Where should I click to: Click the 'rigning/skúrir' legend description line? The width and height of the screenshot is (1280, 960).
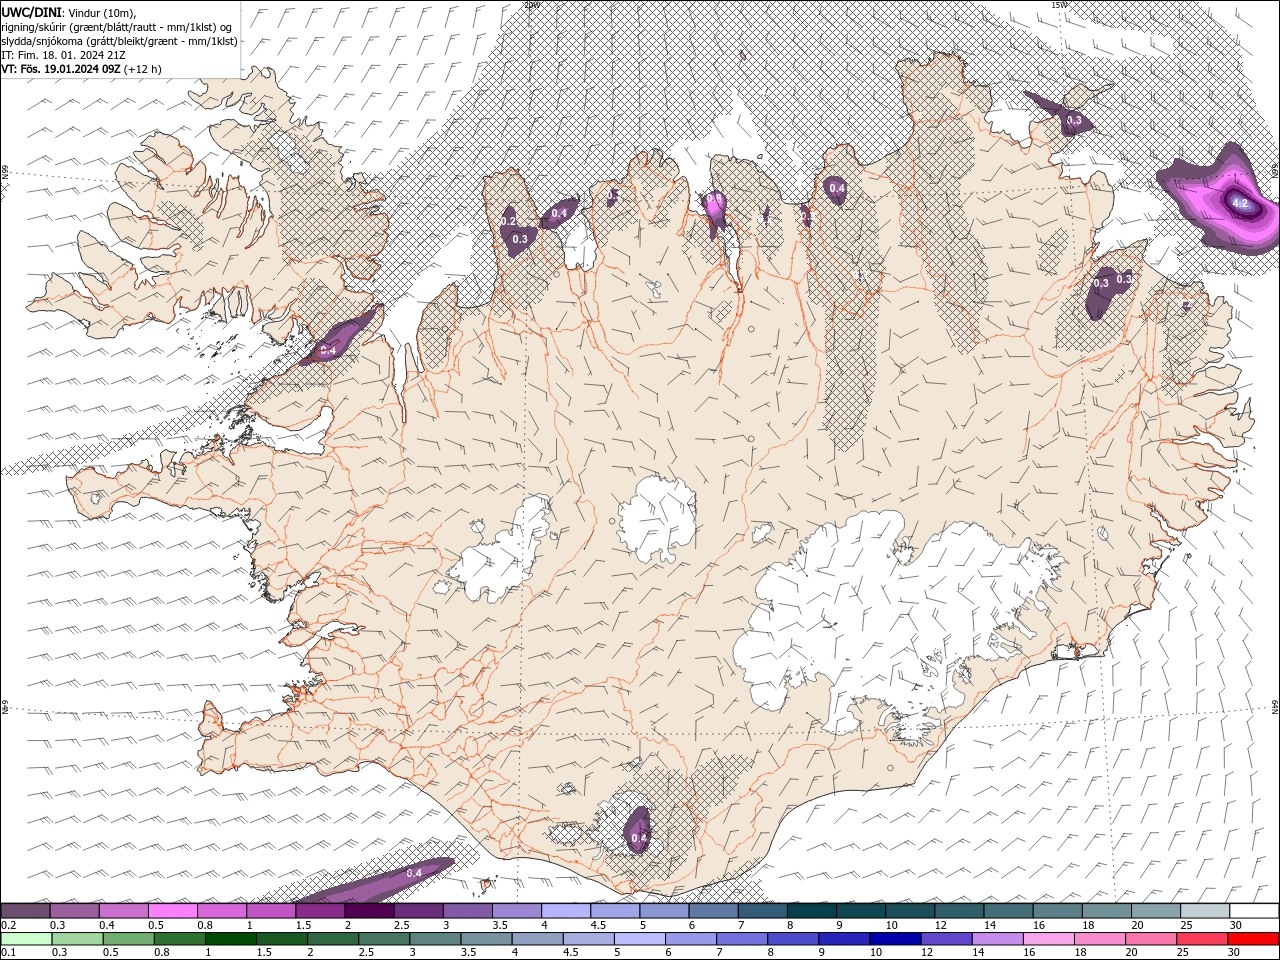118,27
